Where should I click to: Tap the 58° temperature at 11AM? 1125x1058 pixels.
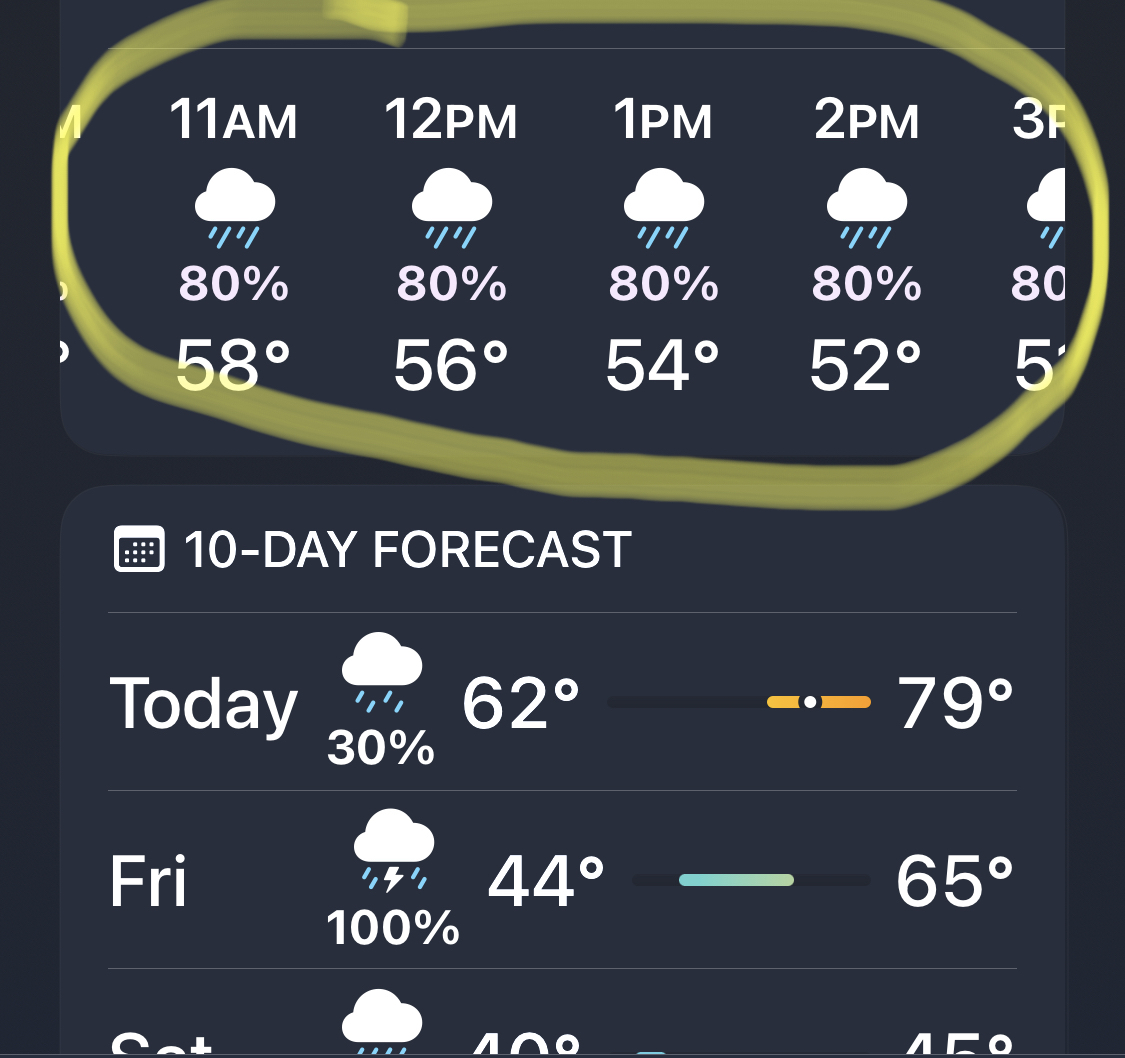point(234,366)
